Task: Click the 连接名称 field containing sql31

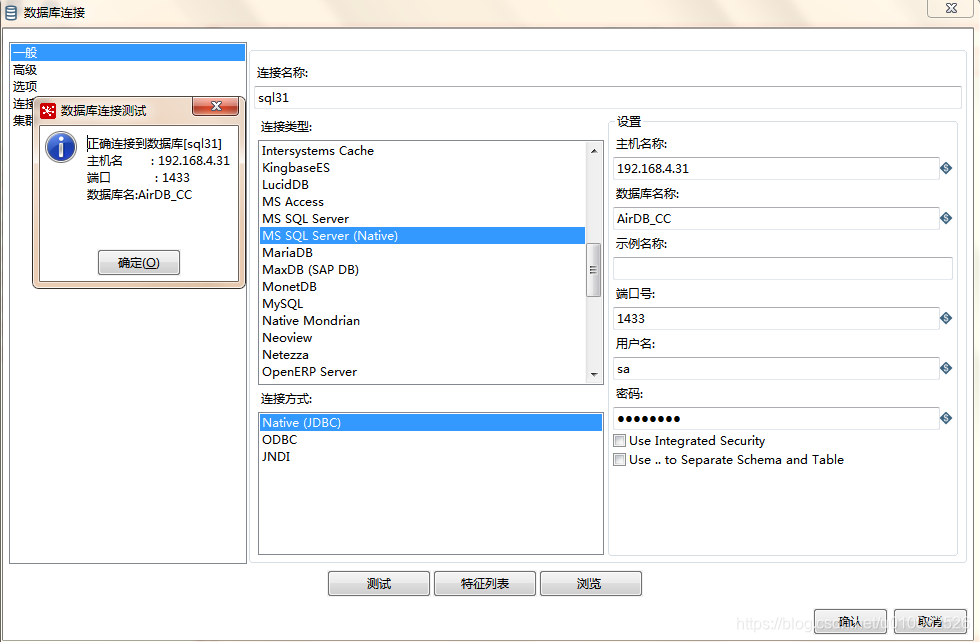Action: (608, 98)
